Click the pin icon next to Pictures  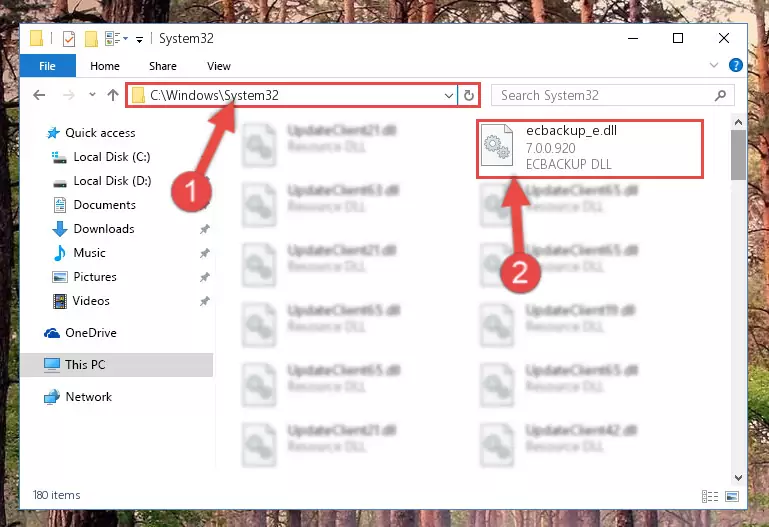[205, 277]
